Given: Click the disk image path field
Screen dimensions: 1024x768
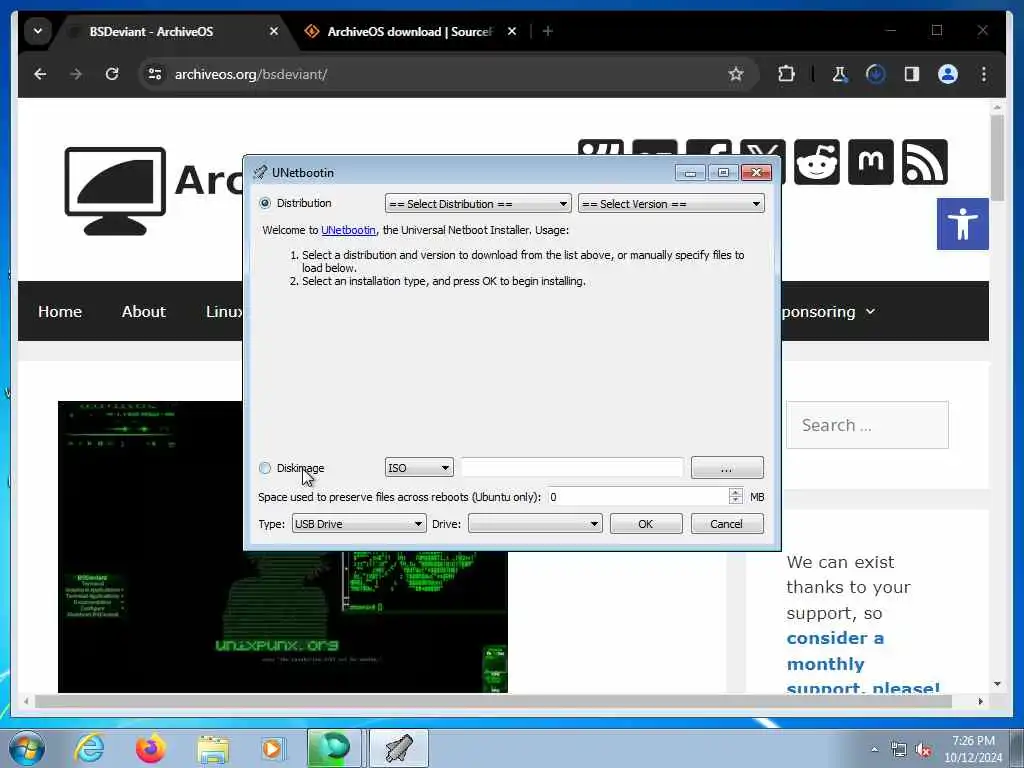Looking at the screenshot, I should (572, 468).
